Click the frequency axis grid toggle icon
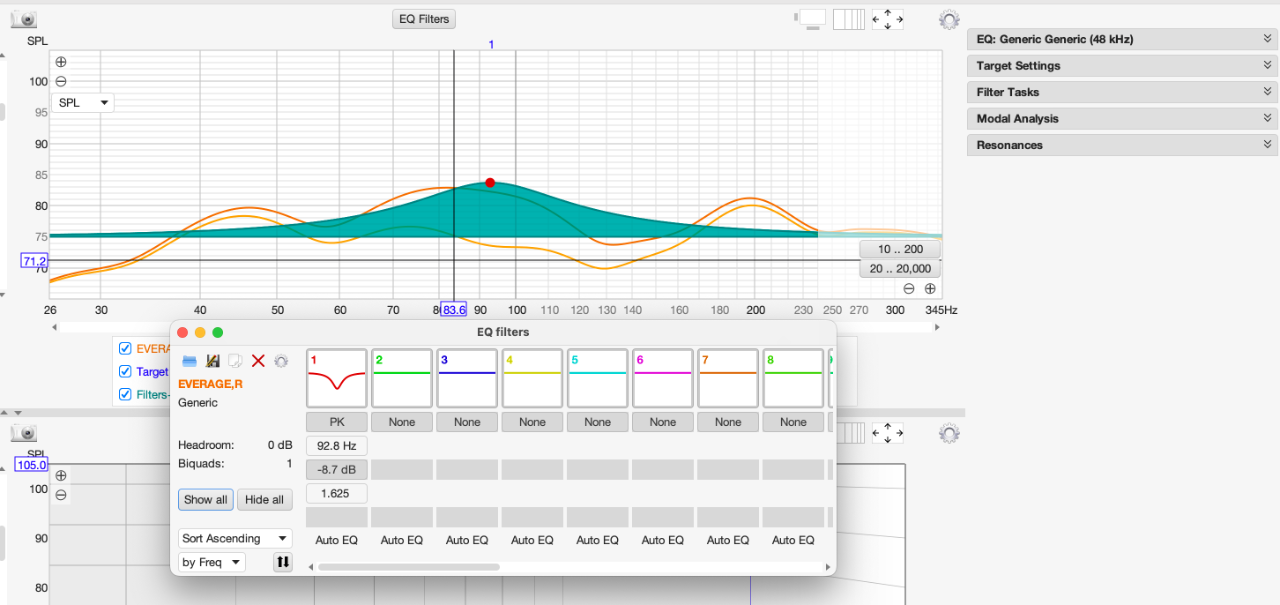The height and width of the screenshot is (605, 1280). (848, 18)
